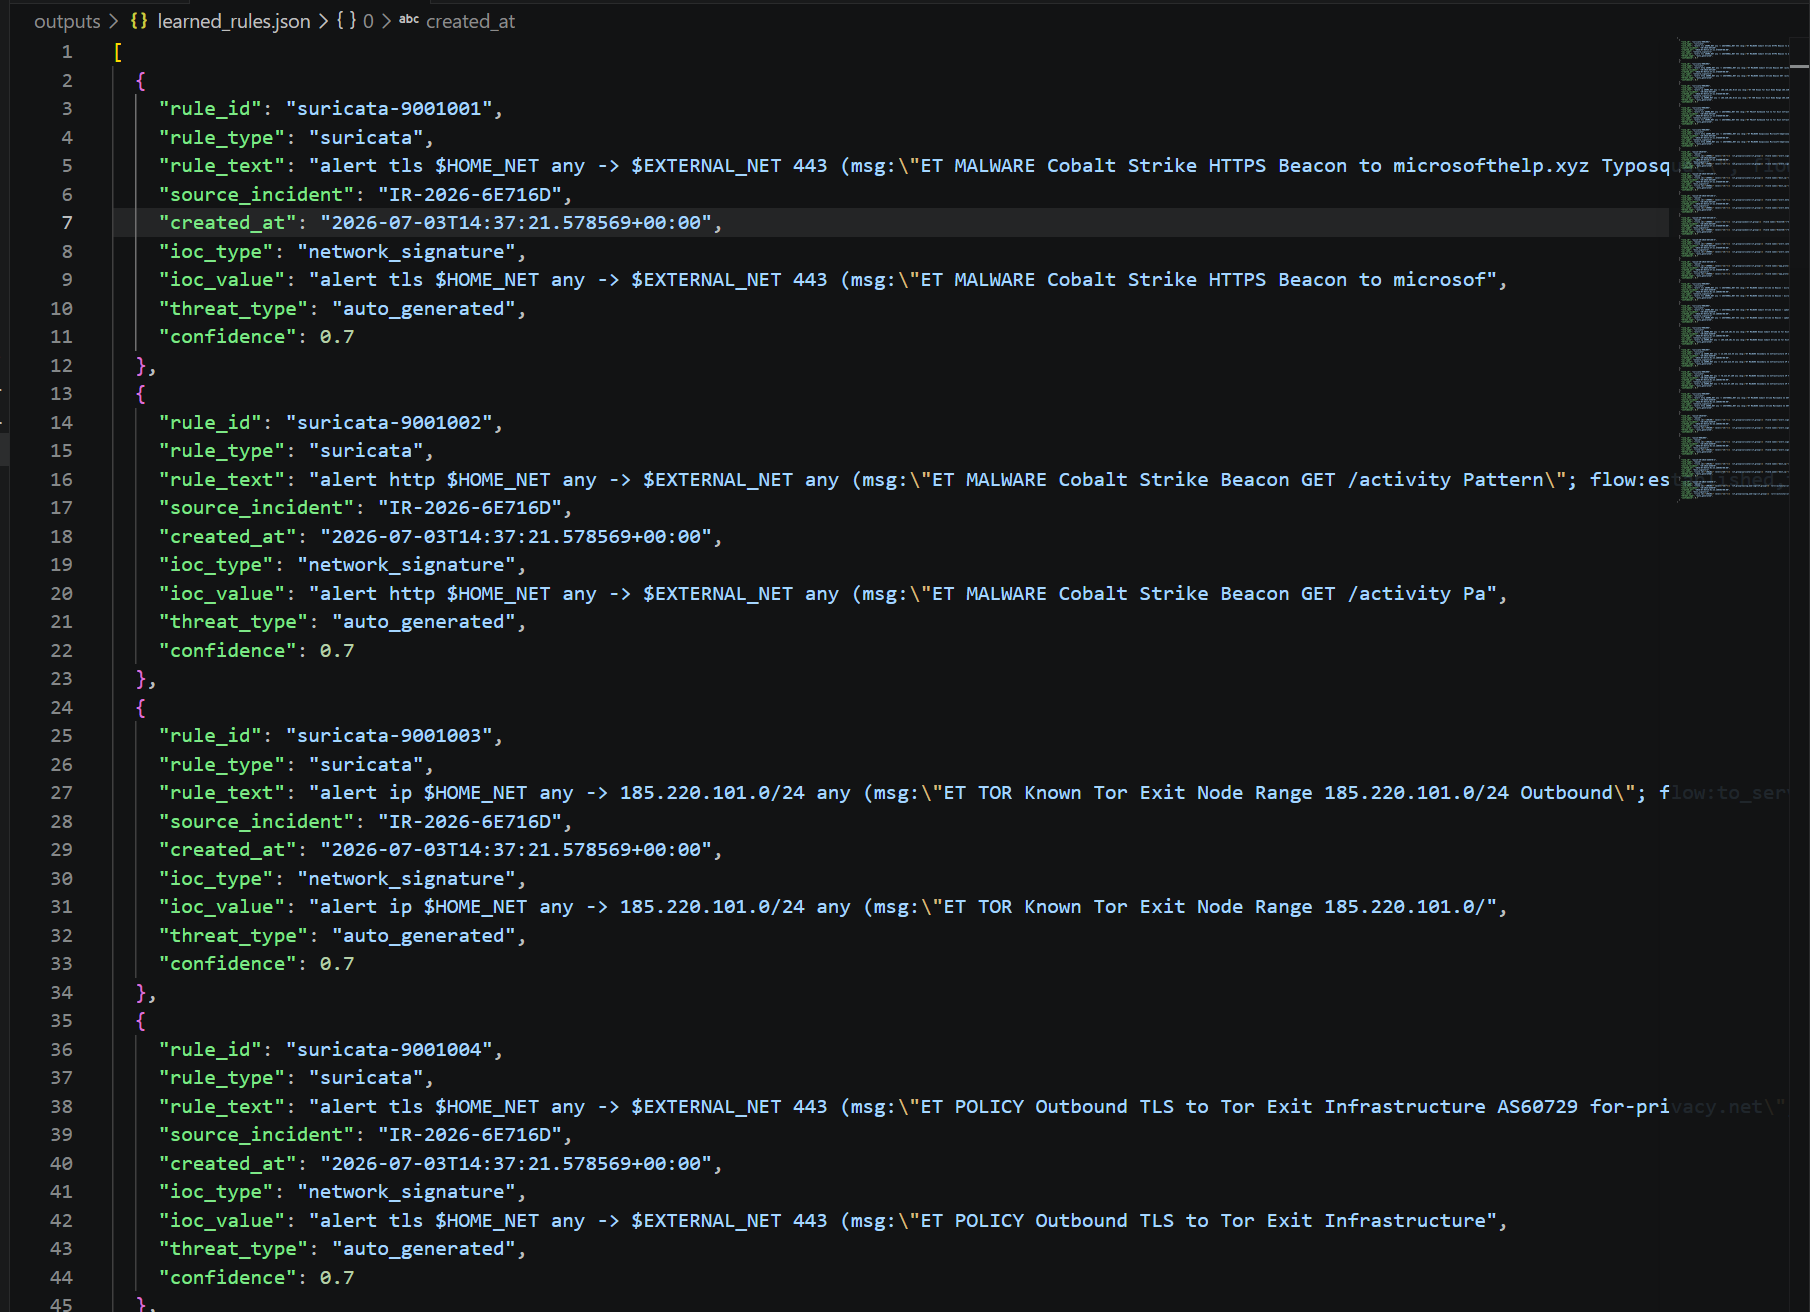The width and height of the screenshot is (1810, 1312).
Task: Click confidence 0.7 on line 44
Action: pos(337,1278)
